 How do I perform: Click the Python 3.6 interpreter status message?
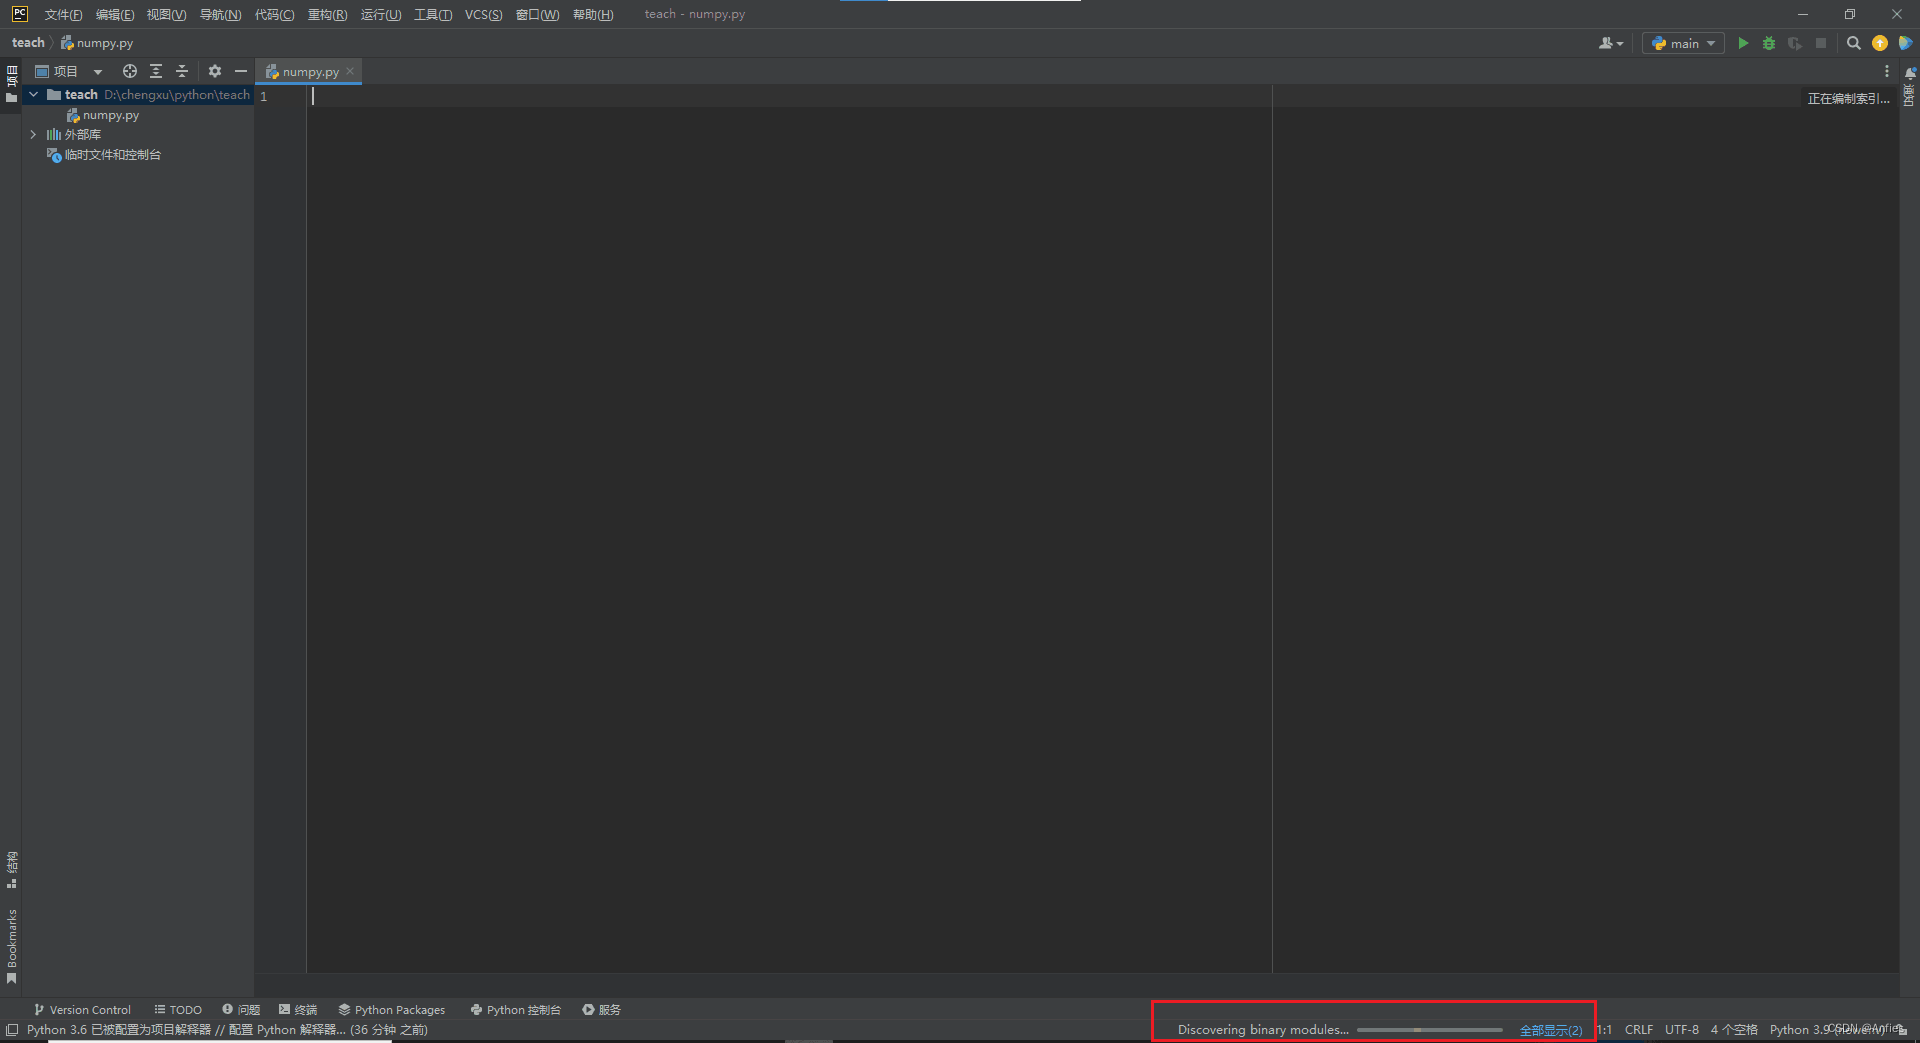(x=227, y=1030)
